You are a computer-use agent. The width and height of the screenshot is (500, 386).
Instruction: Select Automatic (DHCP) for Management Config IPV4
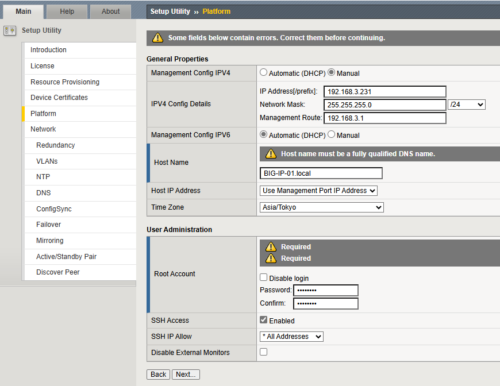[x=263, y=72]
